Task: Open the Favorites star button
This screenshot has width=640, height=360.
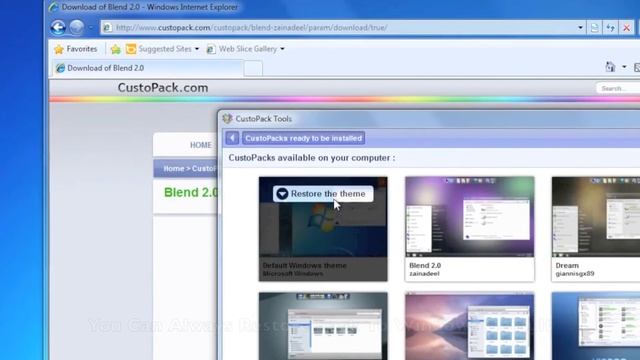Action: tap(76, 49)
